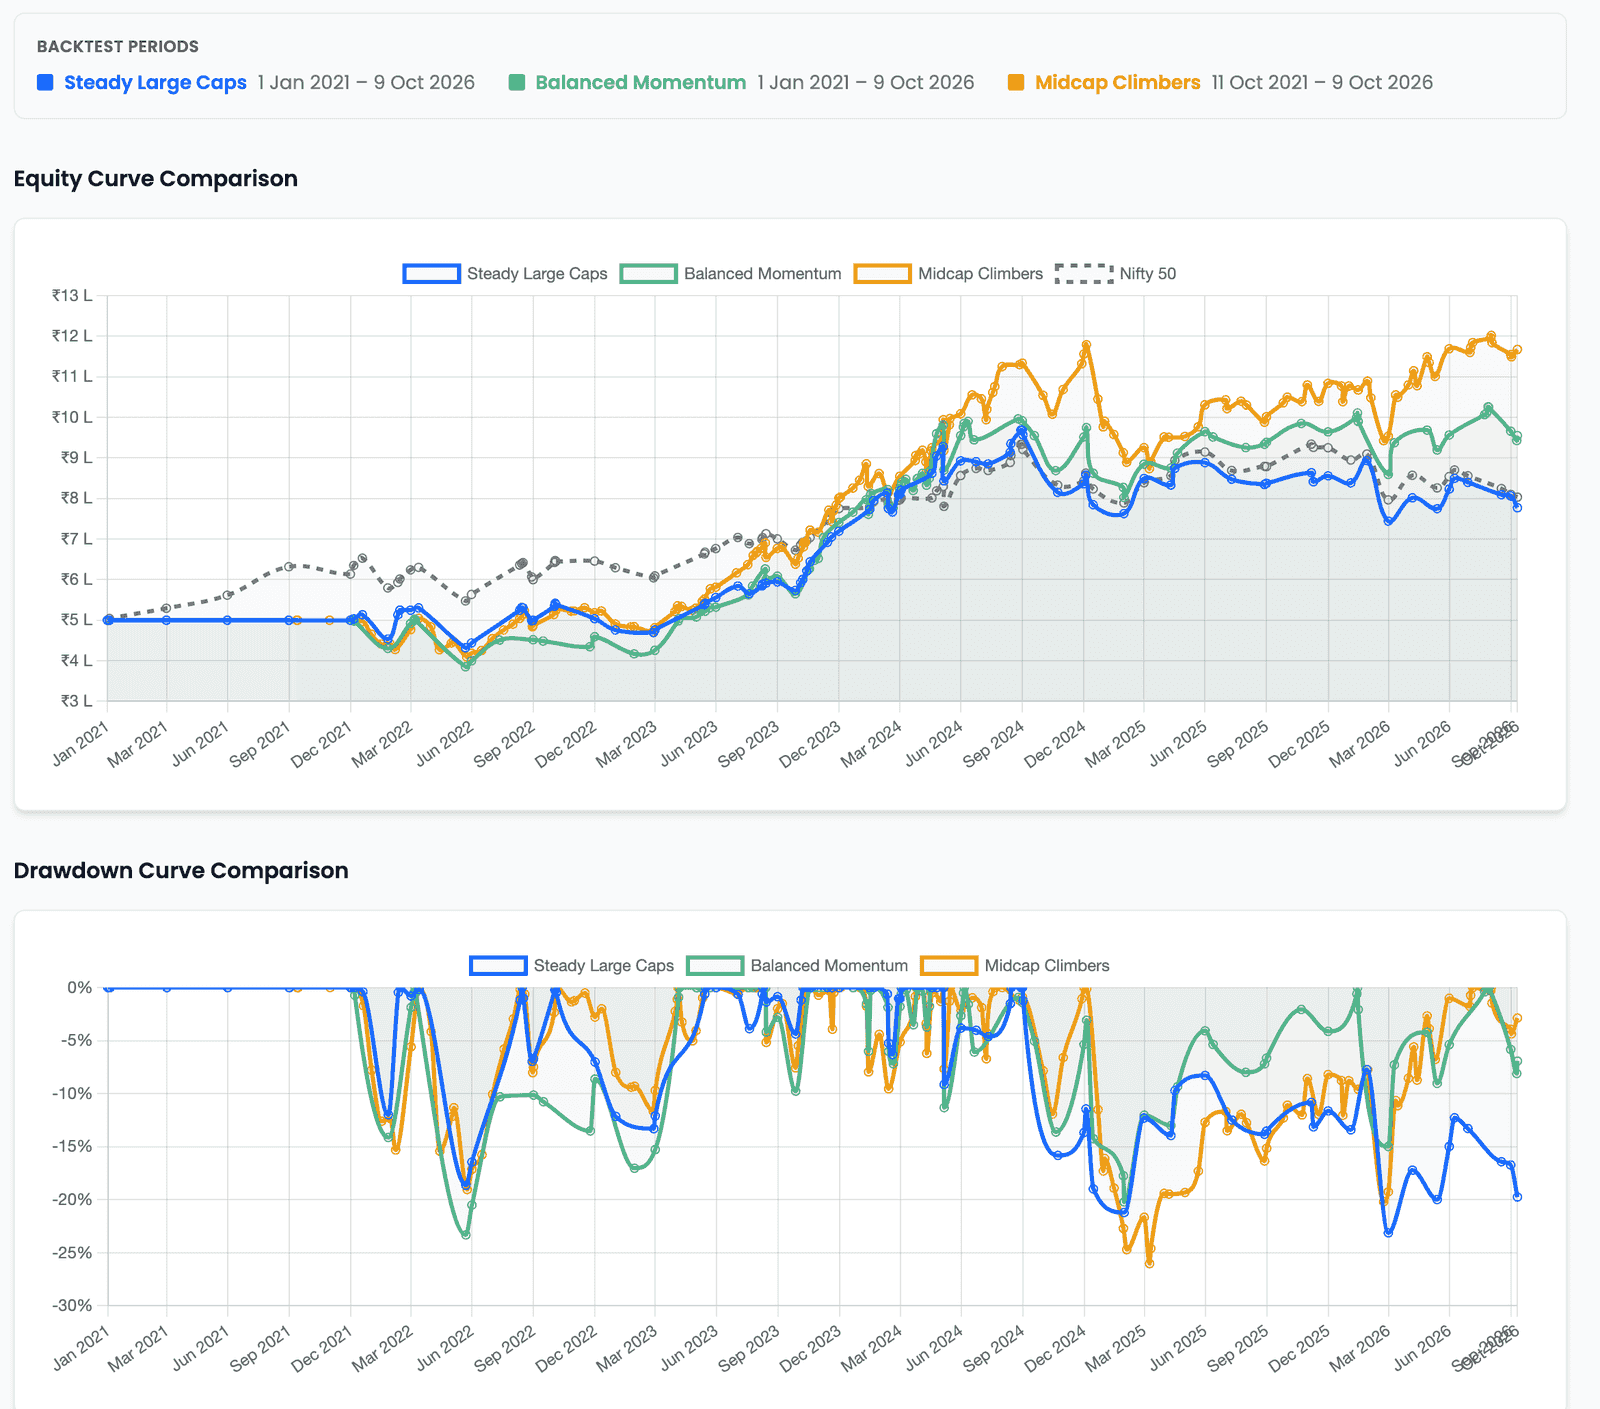Click orange Midcap Climbers backtest period square
The image size is (1600, 1409).
click(x=1016, y=82)
